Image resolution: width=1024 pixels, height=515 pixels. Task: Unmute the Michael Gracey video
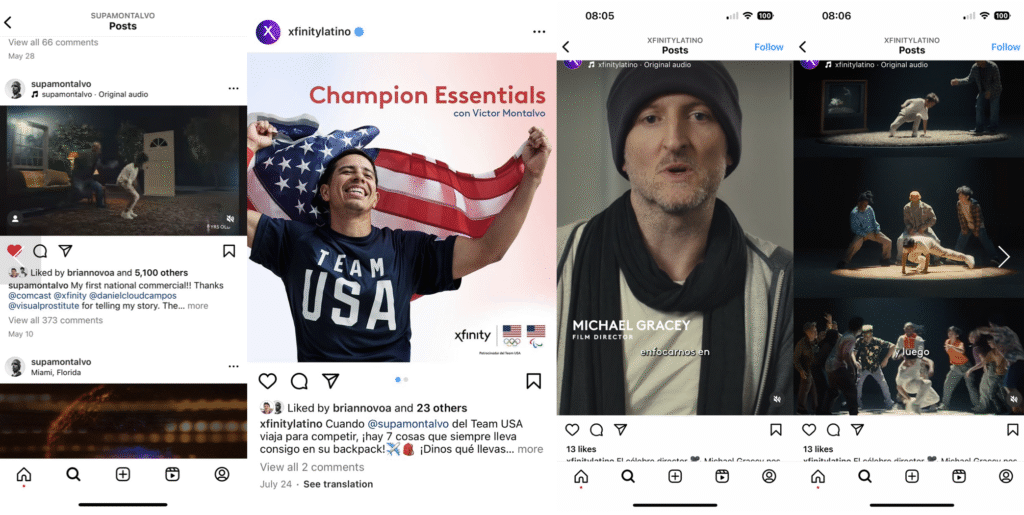[776, 399]
